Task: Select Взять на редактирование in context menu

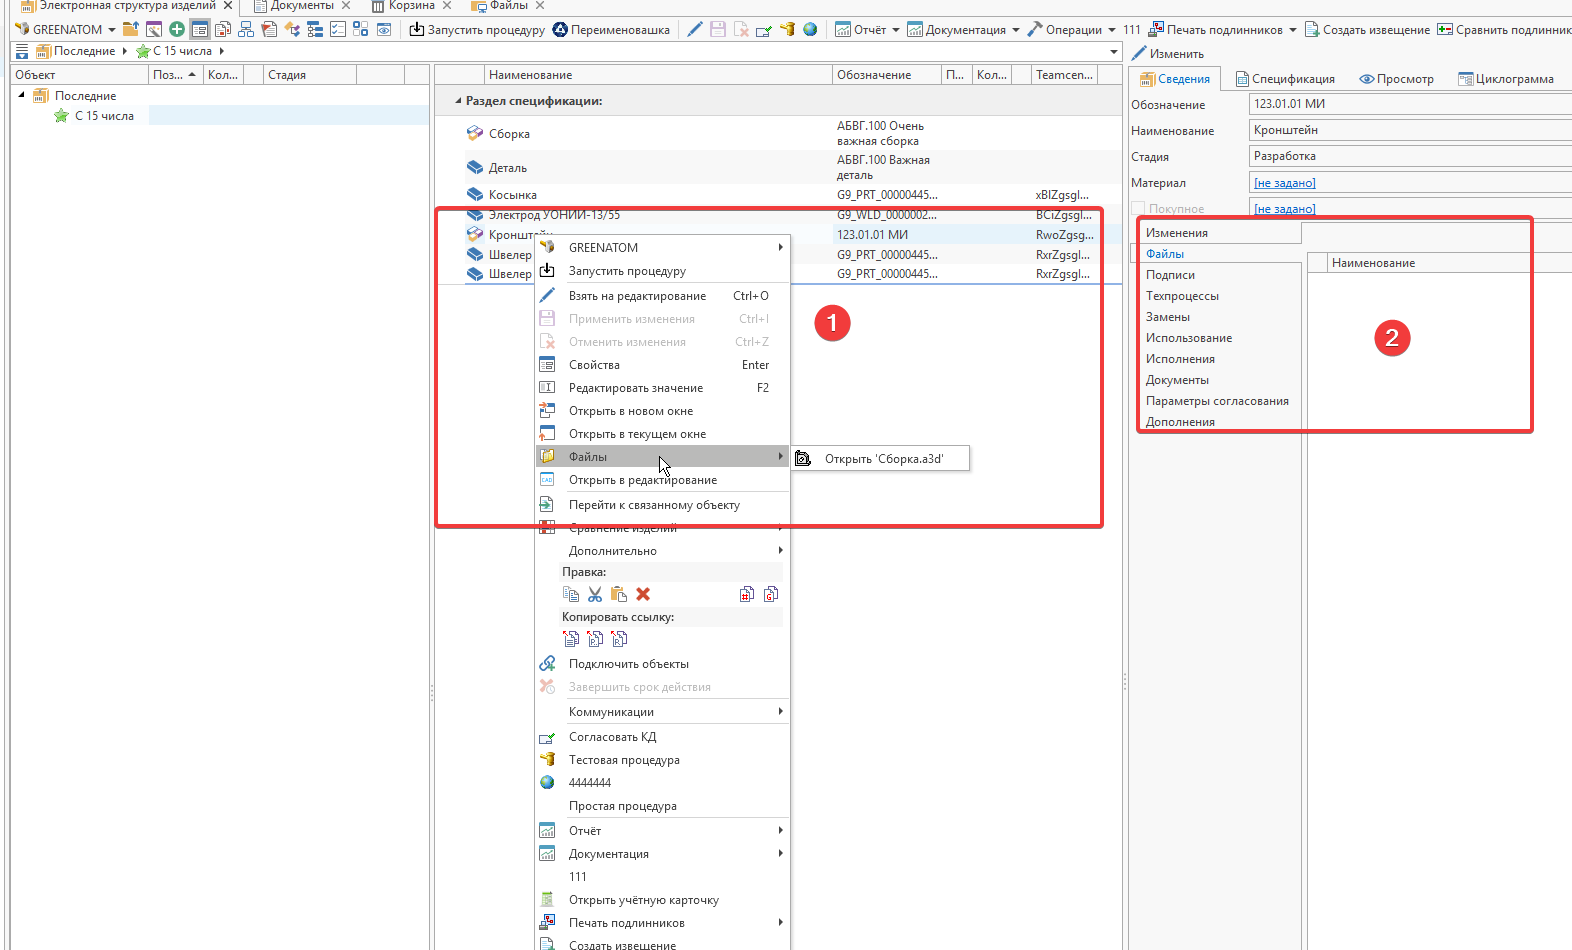Action: tap(637, 296)
